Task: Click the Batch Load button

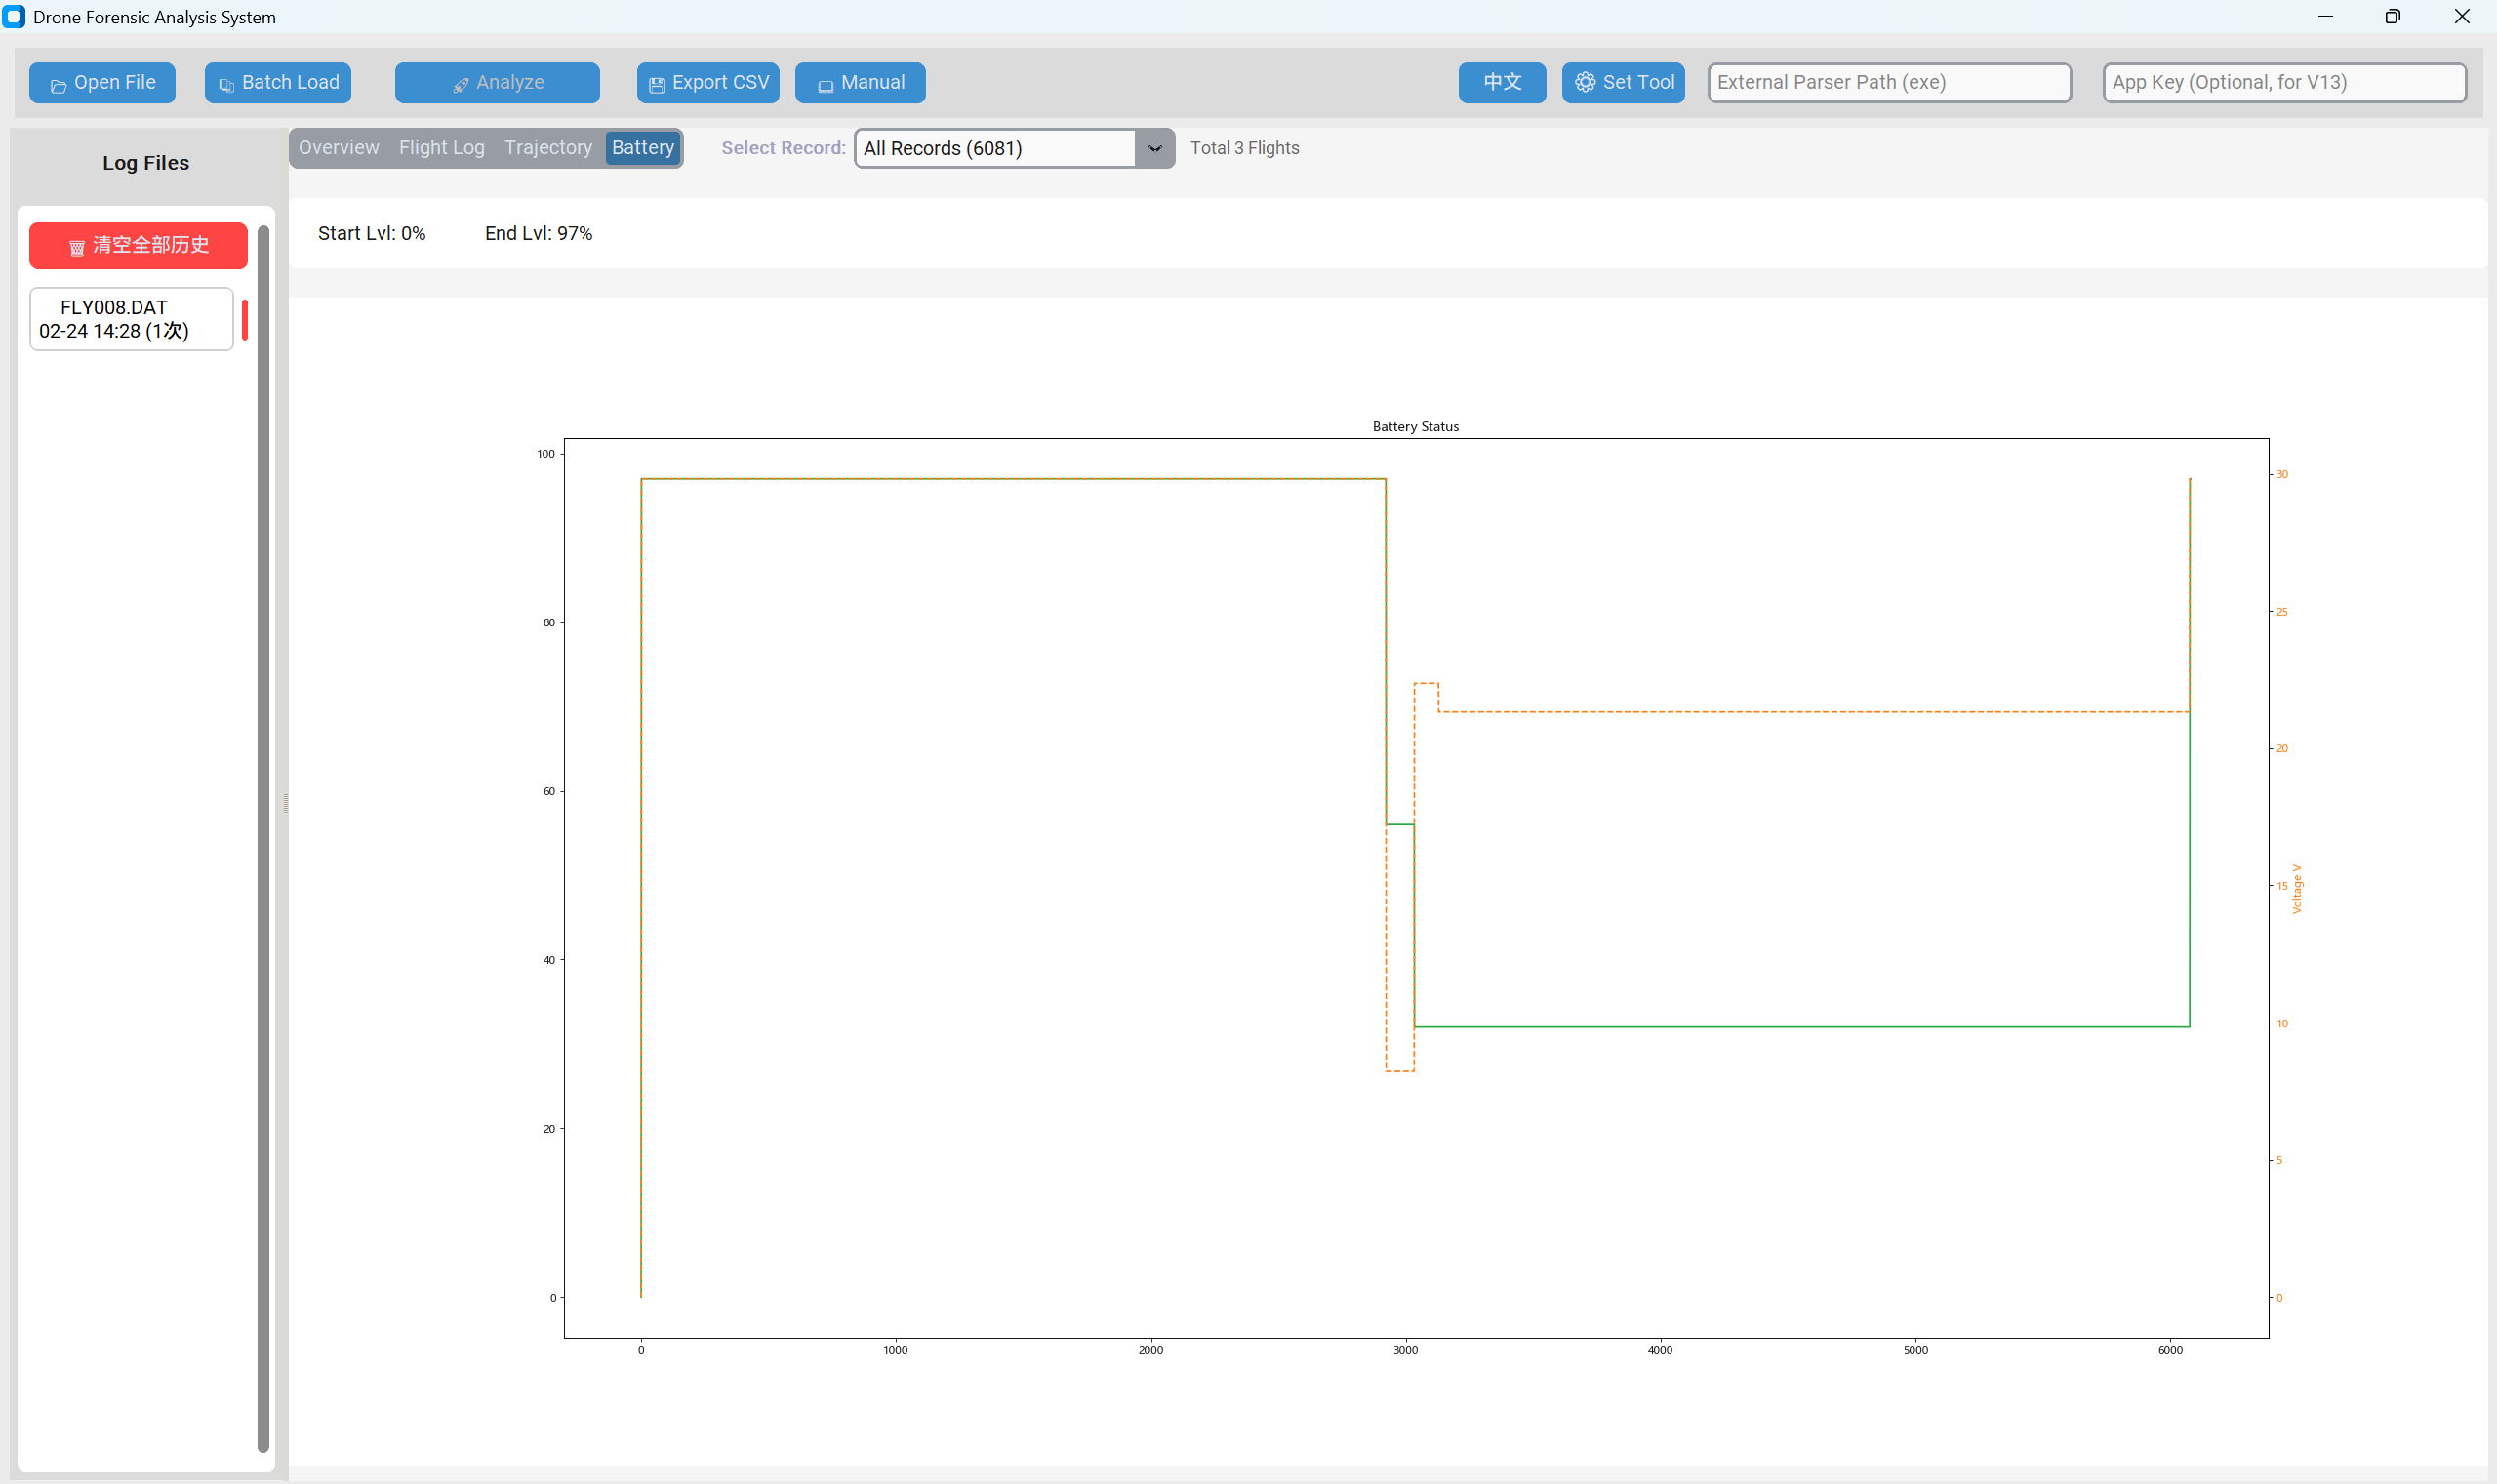Action: [277, 83]
